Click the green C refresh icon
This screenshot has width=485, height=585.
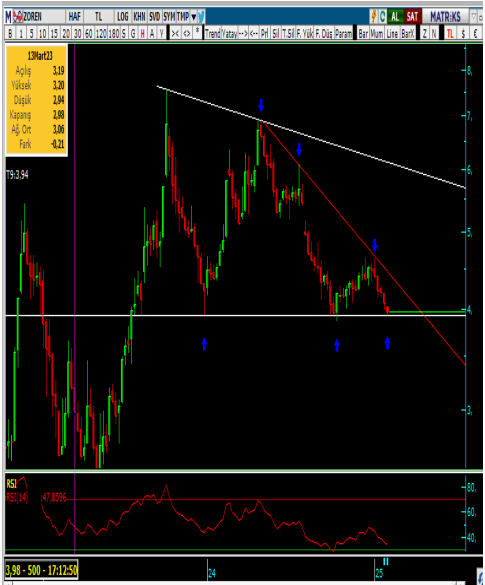pos(382,16)
